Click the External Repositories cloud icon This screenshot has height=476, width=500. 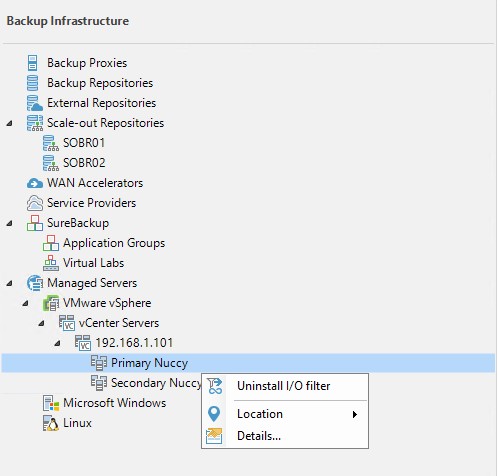(x=35, y=103)
